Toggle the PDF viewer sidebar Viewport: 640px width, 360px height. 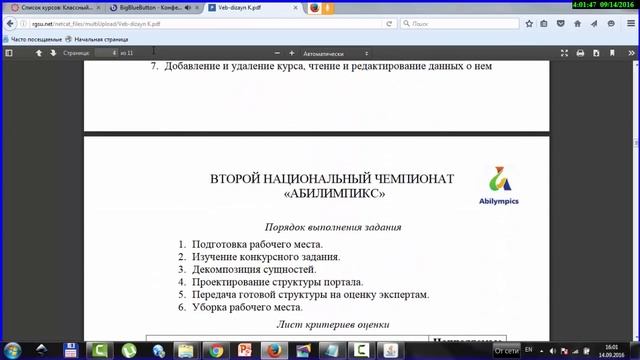(x=9, y=53)
